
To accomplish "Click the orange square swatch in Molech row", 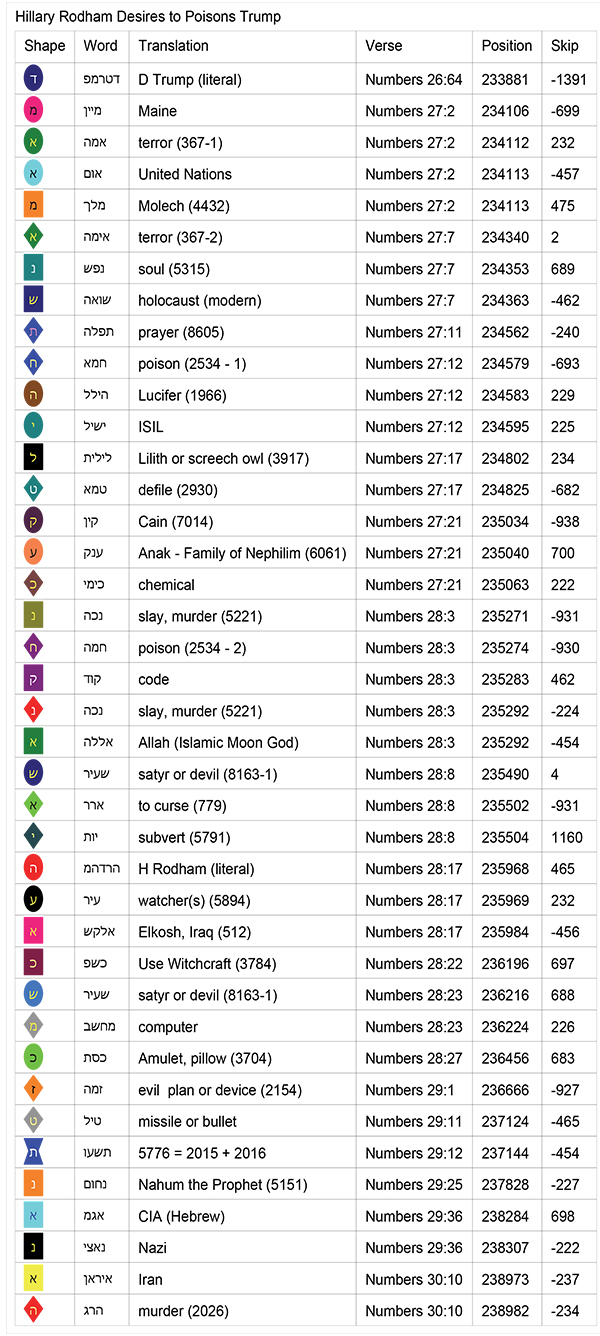I will [x=34, y=206].
